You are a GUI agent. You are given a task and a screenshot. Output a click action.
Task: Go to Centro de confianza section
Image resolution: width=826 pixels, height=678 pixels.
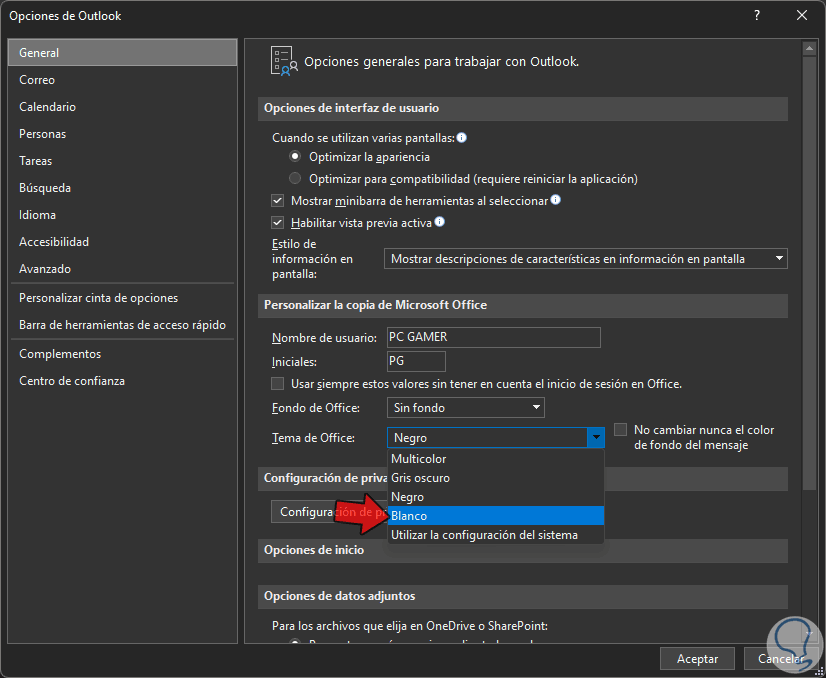tap(72, 381)
